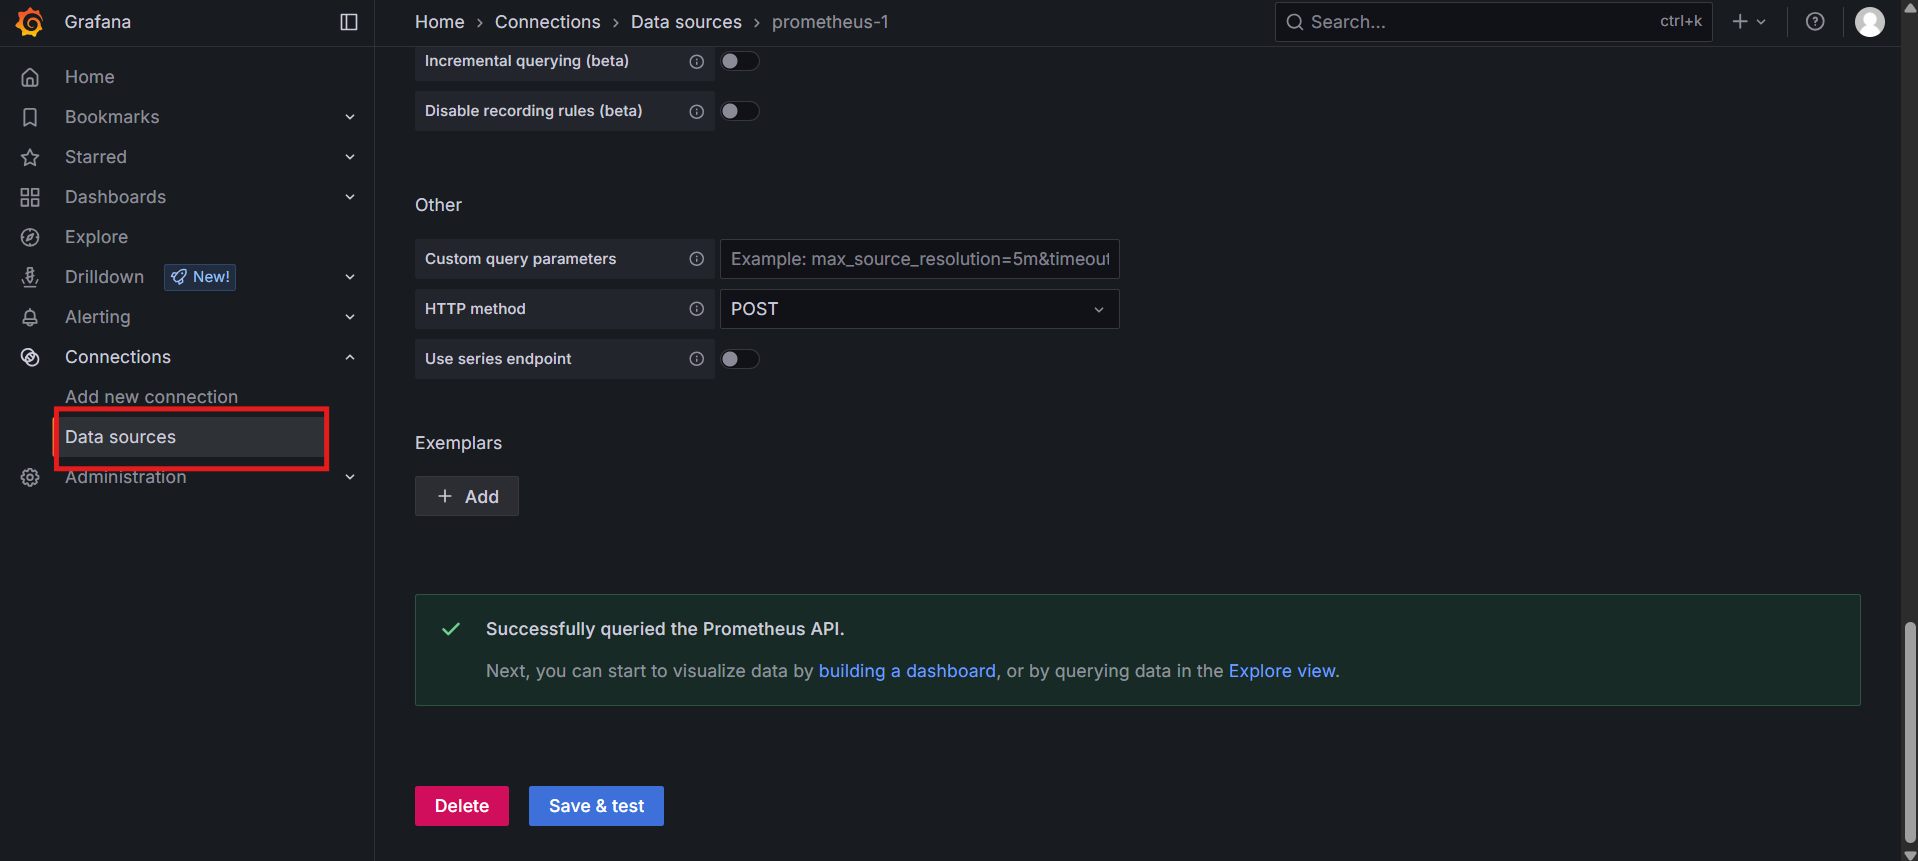Open the help question-mark icon
This screenshot has width=1918, height=861.
click(1815, 22)
